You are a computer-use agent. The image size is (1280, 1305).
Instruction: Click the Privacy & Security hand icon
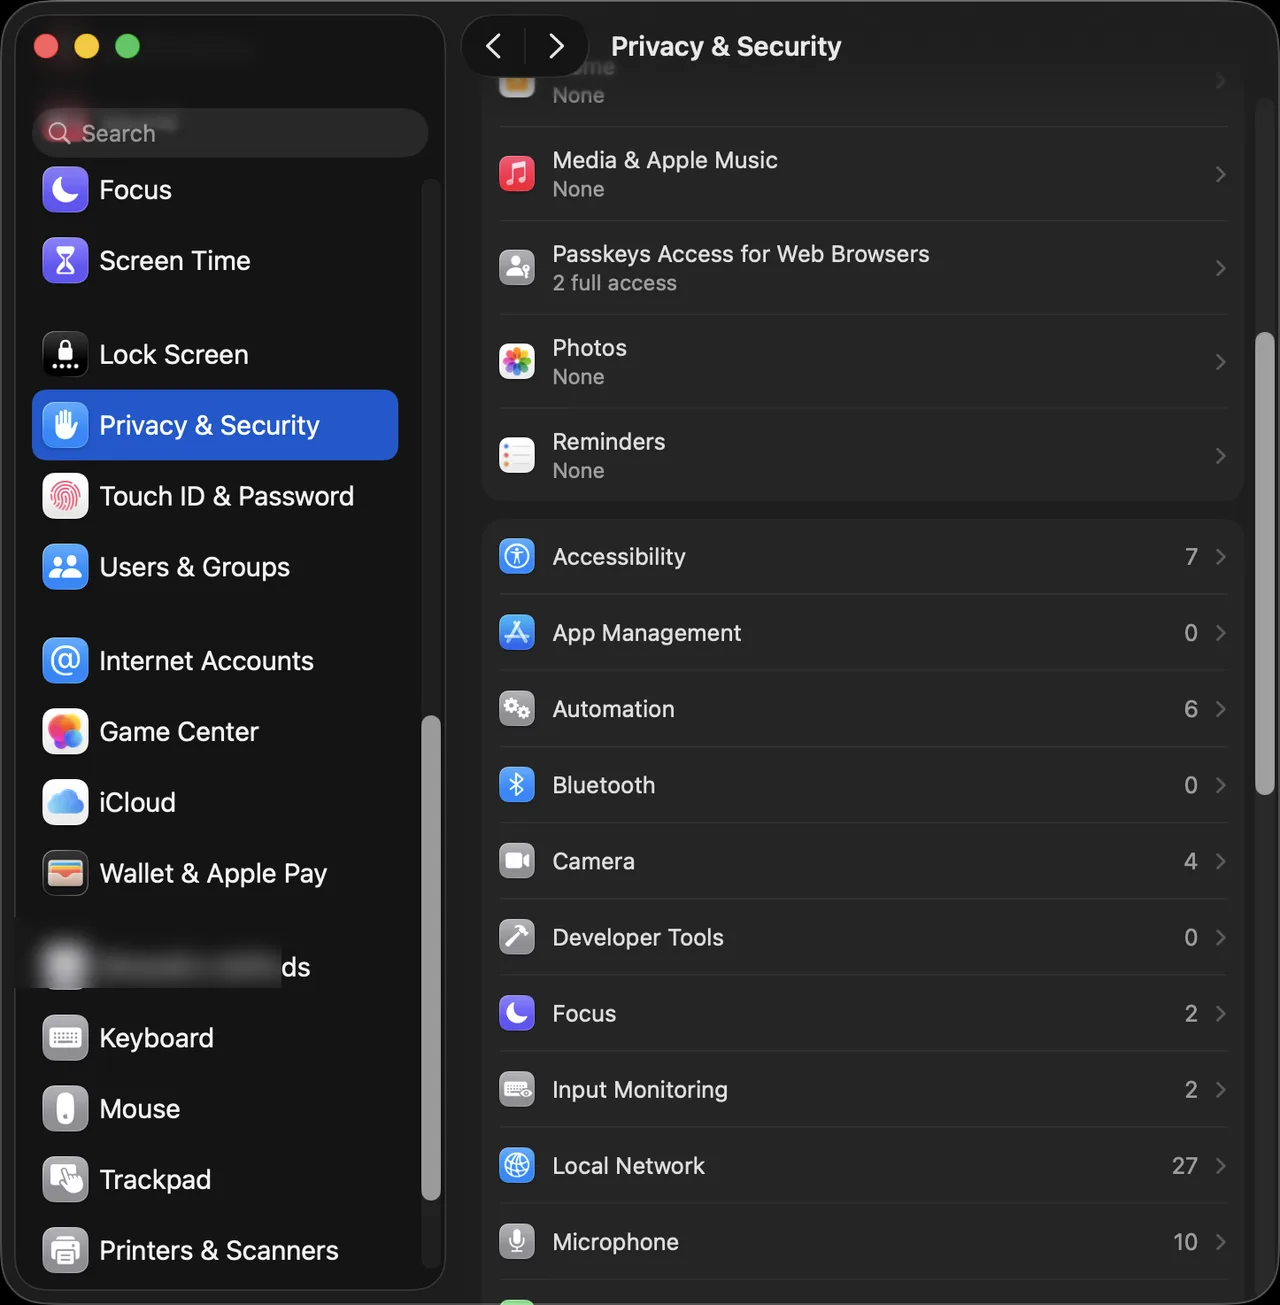click(x=65, y=425)
